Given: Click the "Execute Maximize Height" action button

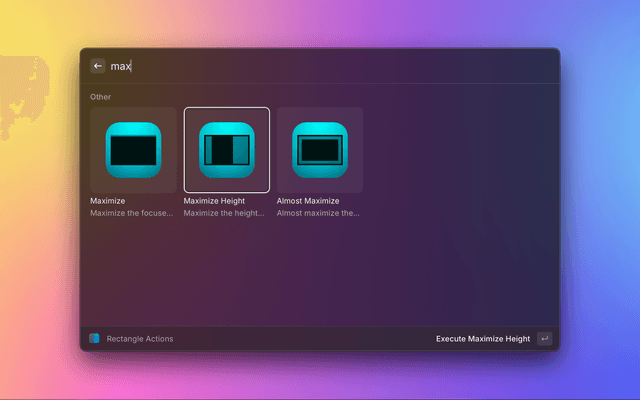Looking at the screenshot, I should (483, 339).
